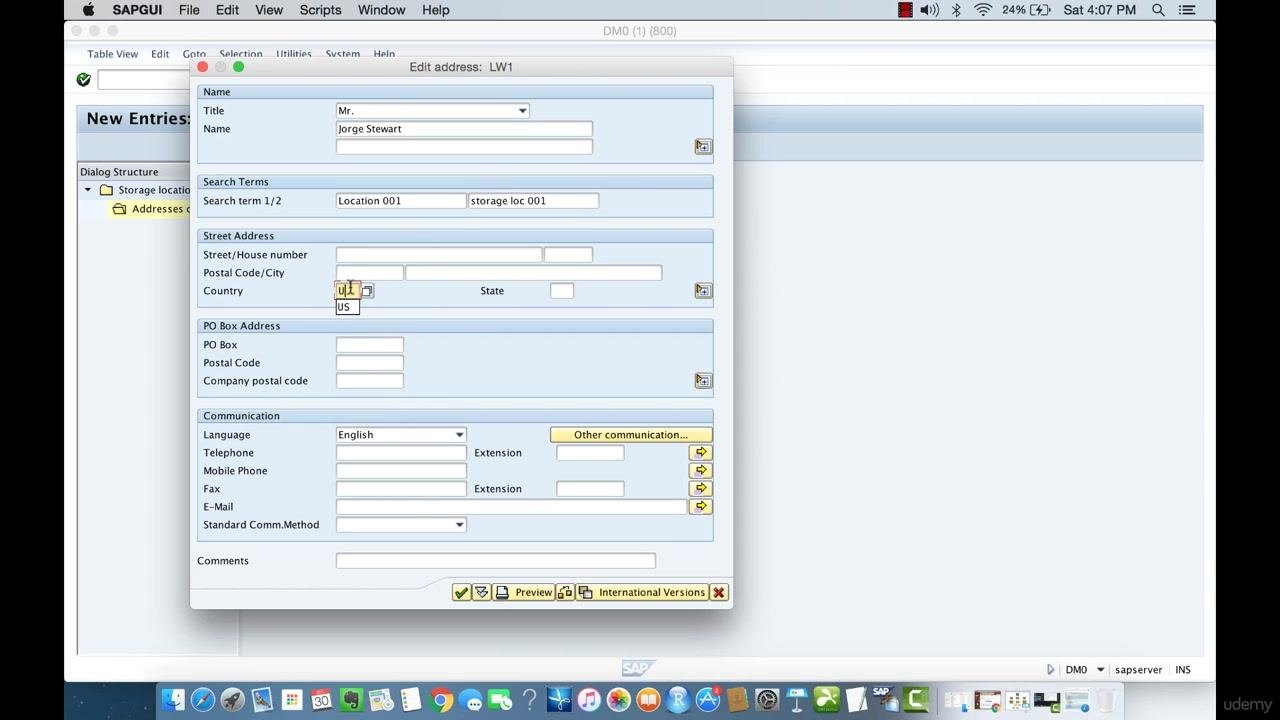Click the double-arrow icon beside Preview
This screenshot has width=1280, height=720.
click(481, 592)
